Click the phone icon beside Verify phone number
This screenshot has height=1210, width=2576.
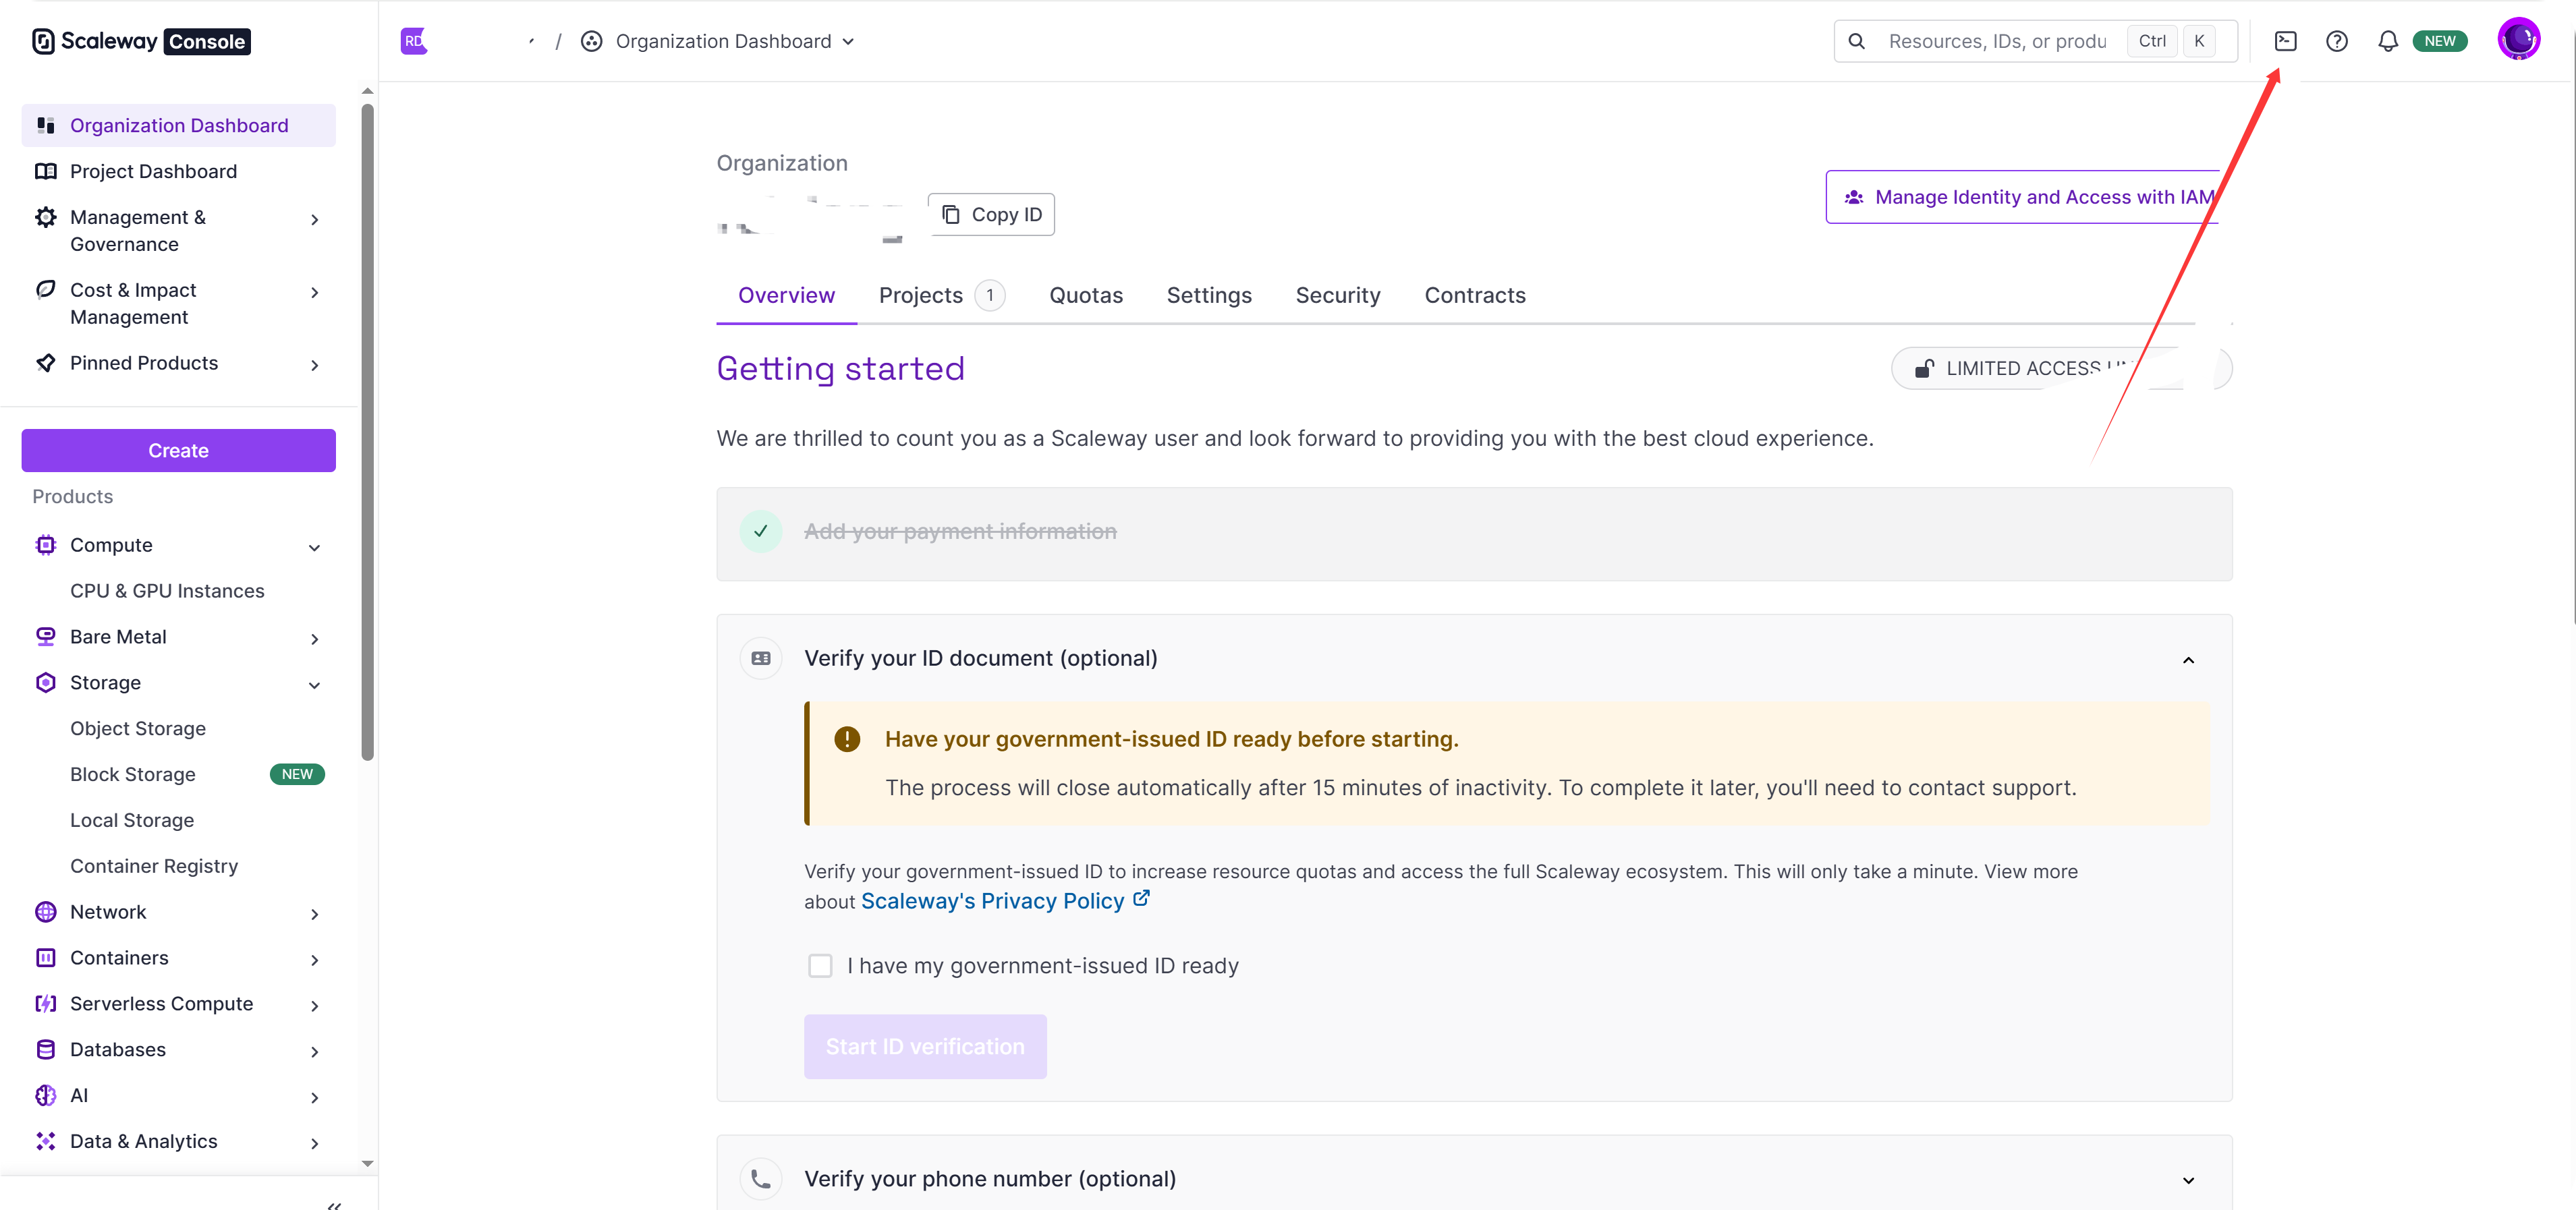(761, 1179)
